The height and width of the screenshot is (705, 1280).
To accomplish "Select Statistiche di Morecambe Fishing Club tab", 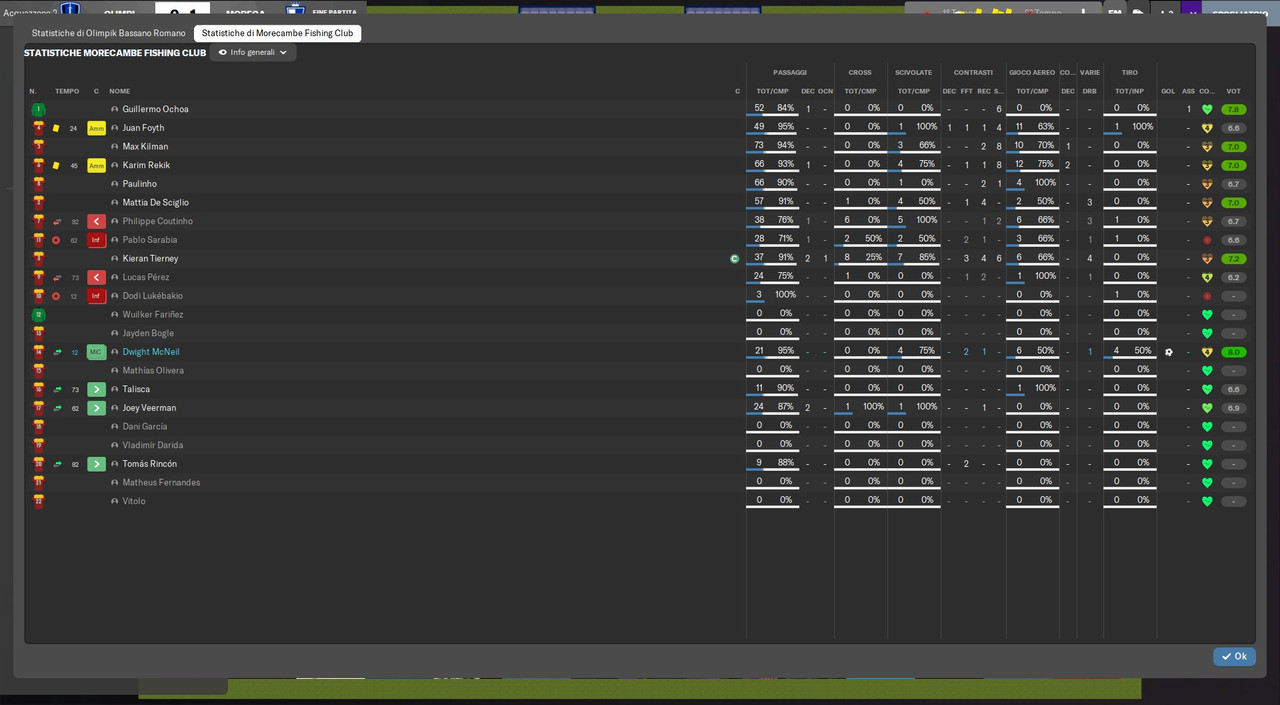I will [x=277, y=33].
